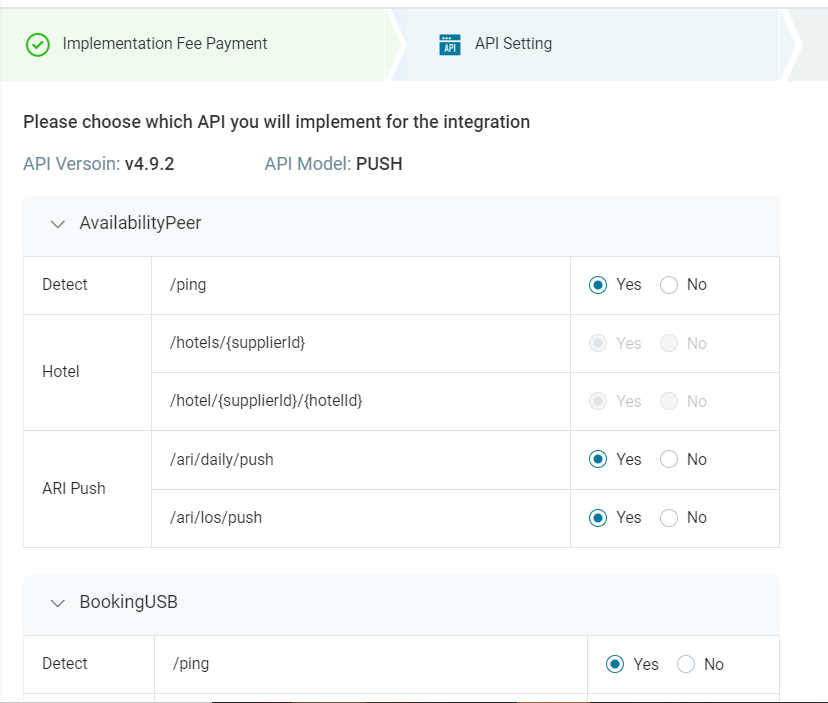Select No for AvailabilityPeer /ping
828x703 pixels.
tap(669, 285)
